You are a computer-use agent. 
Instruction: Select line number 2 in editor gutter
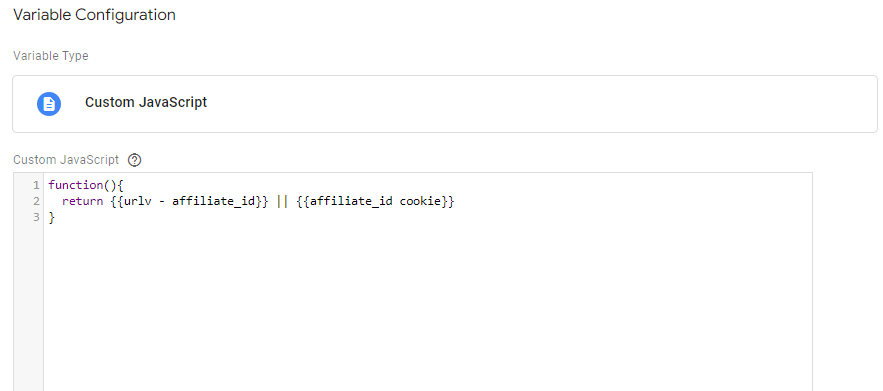tap(36, 201)
